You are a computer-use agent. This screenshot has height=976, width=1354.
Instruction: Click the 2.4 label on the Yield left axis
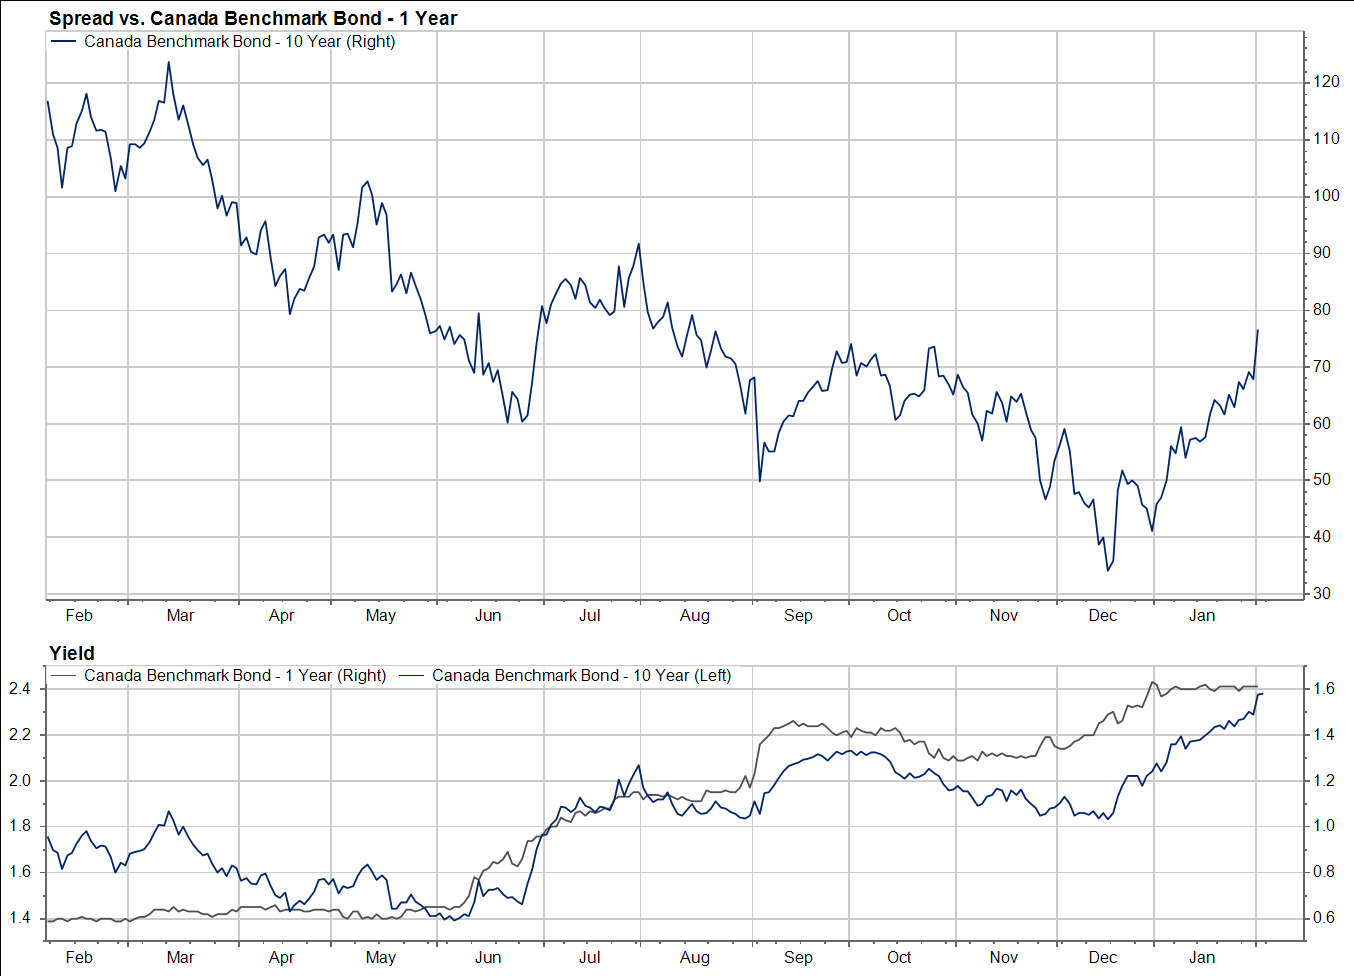click(x=20, y=688)
